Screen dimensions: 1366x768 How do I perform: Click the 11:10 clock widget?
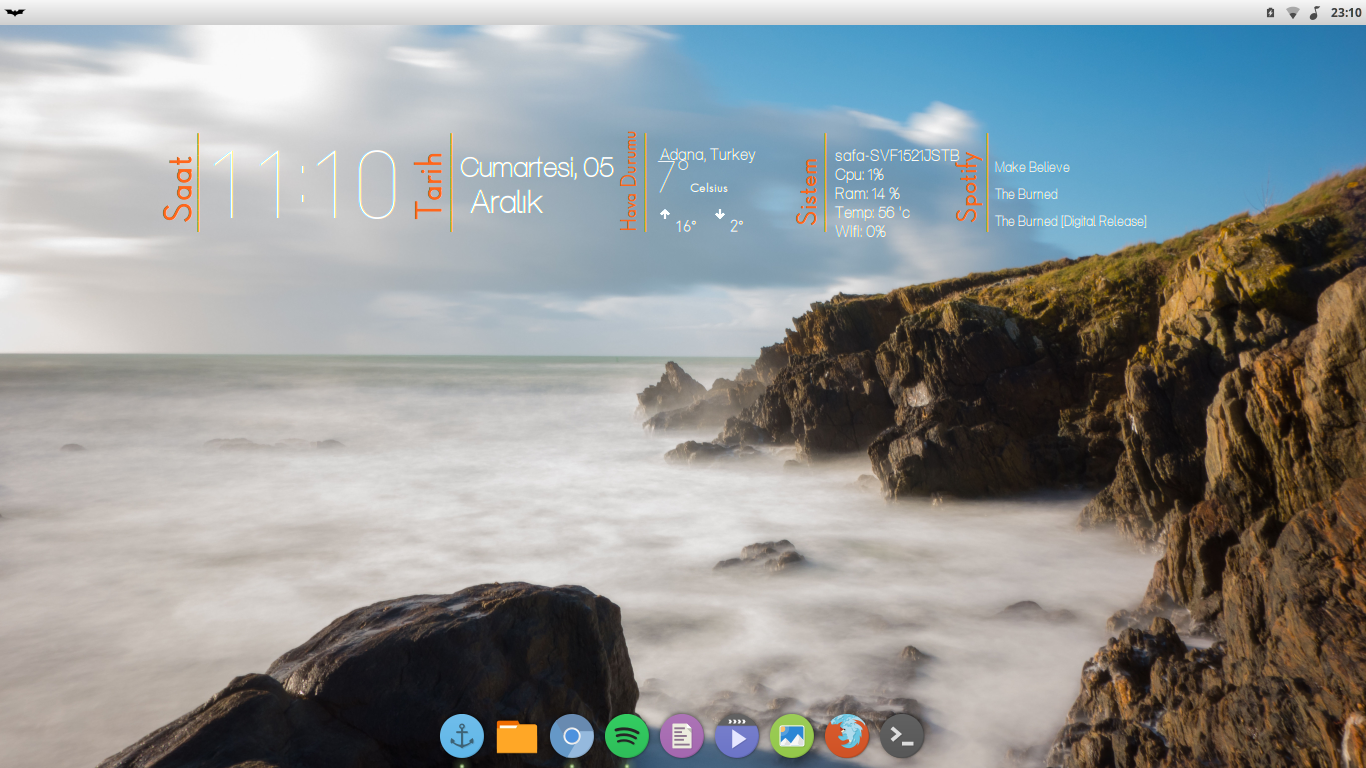(x=305, y=184)
